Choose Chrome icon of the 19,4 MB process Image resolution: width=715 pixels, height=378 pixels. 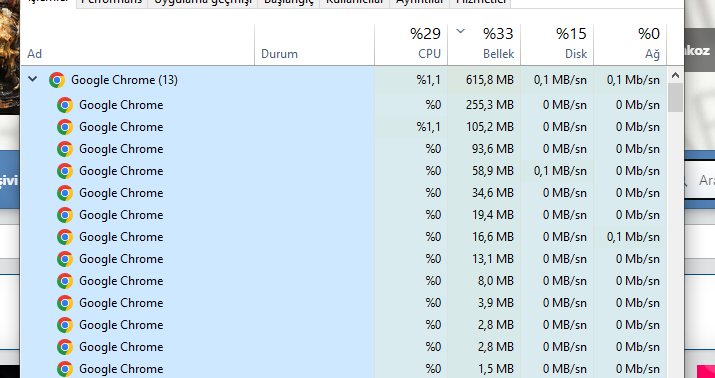click(65, 215)
